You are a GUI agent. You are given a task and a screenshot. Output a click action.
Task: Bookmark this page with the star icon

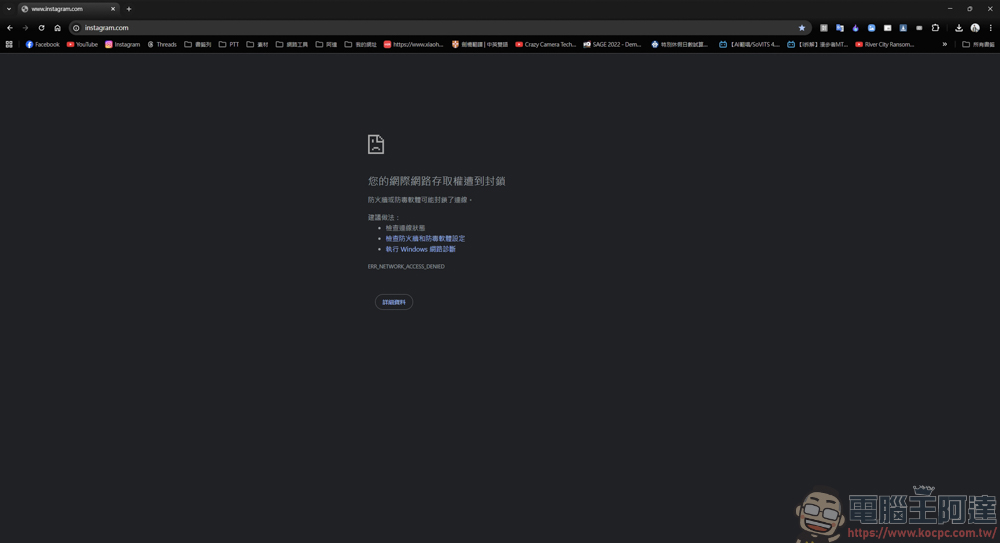click(802, 28)
